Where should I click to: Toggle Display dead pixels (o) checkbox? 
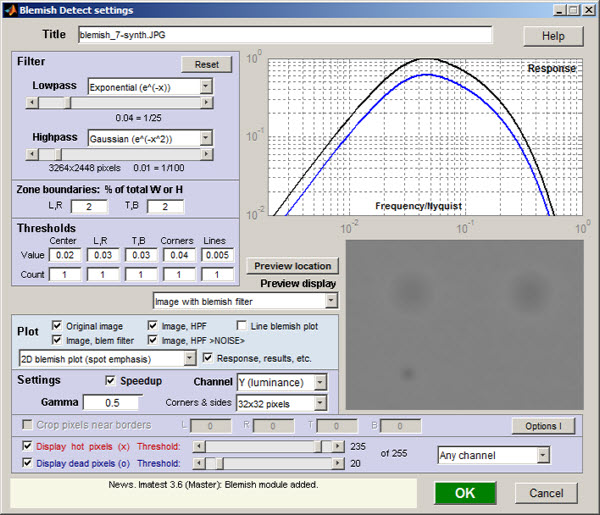(x=27, y=463)
